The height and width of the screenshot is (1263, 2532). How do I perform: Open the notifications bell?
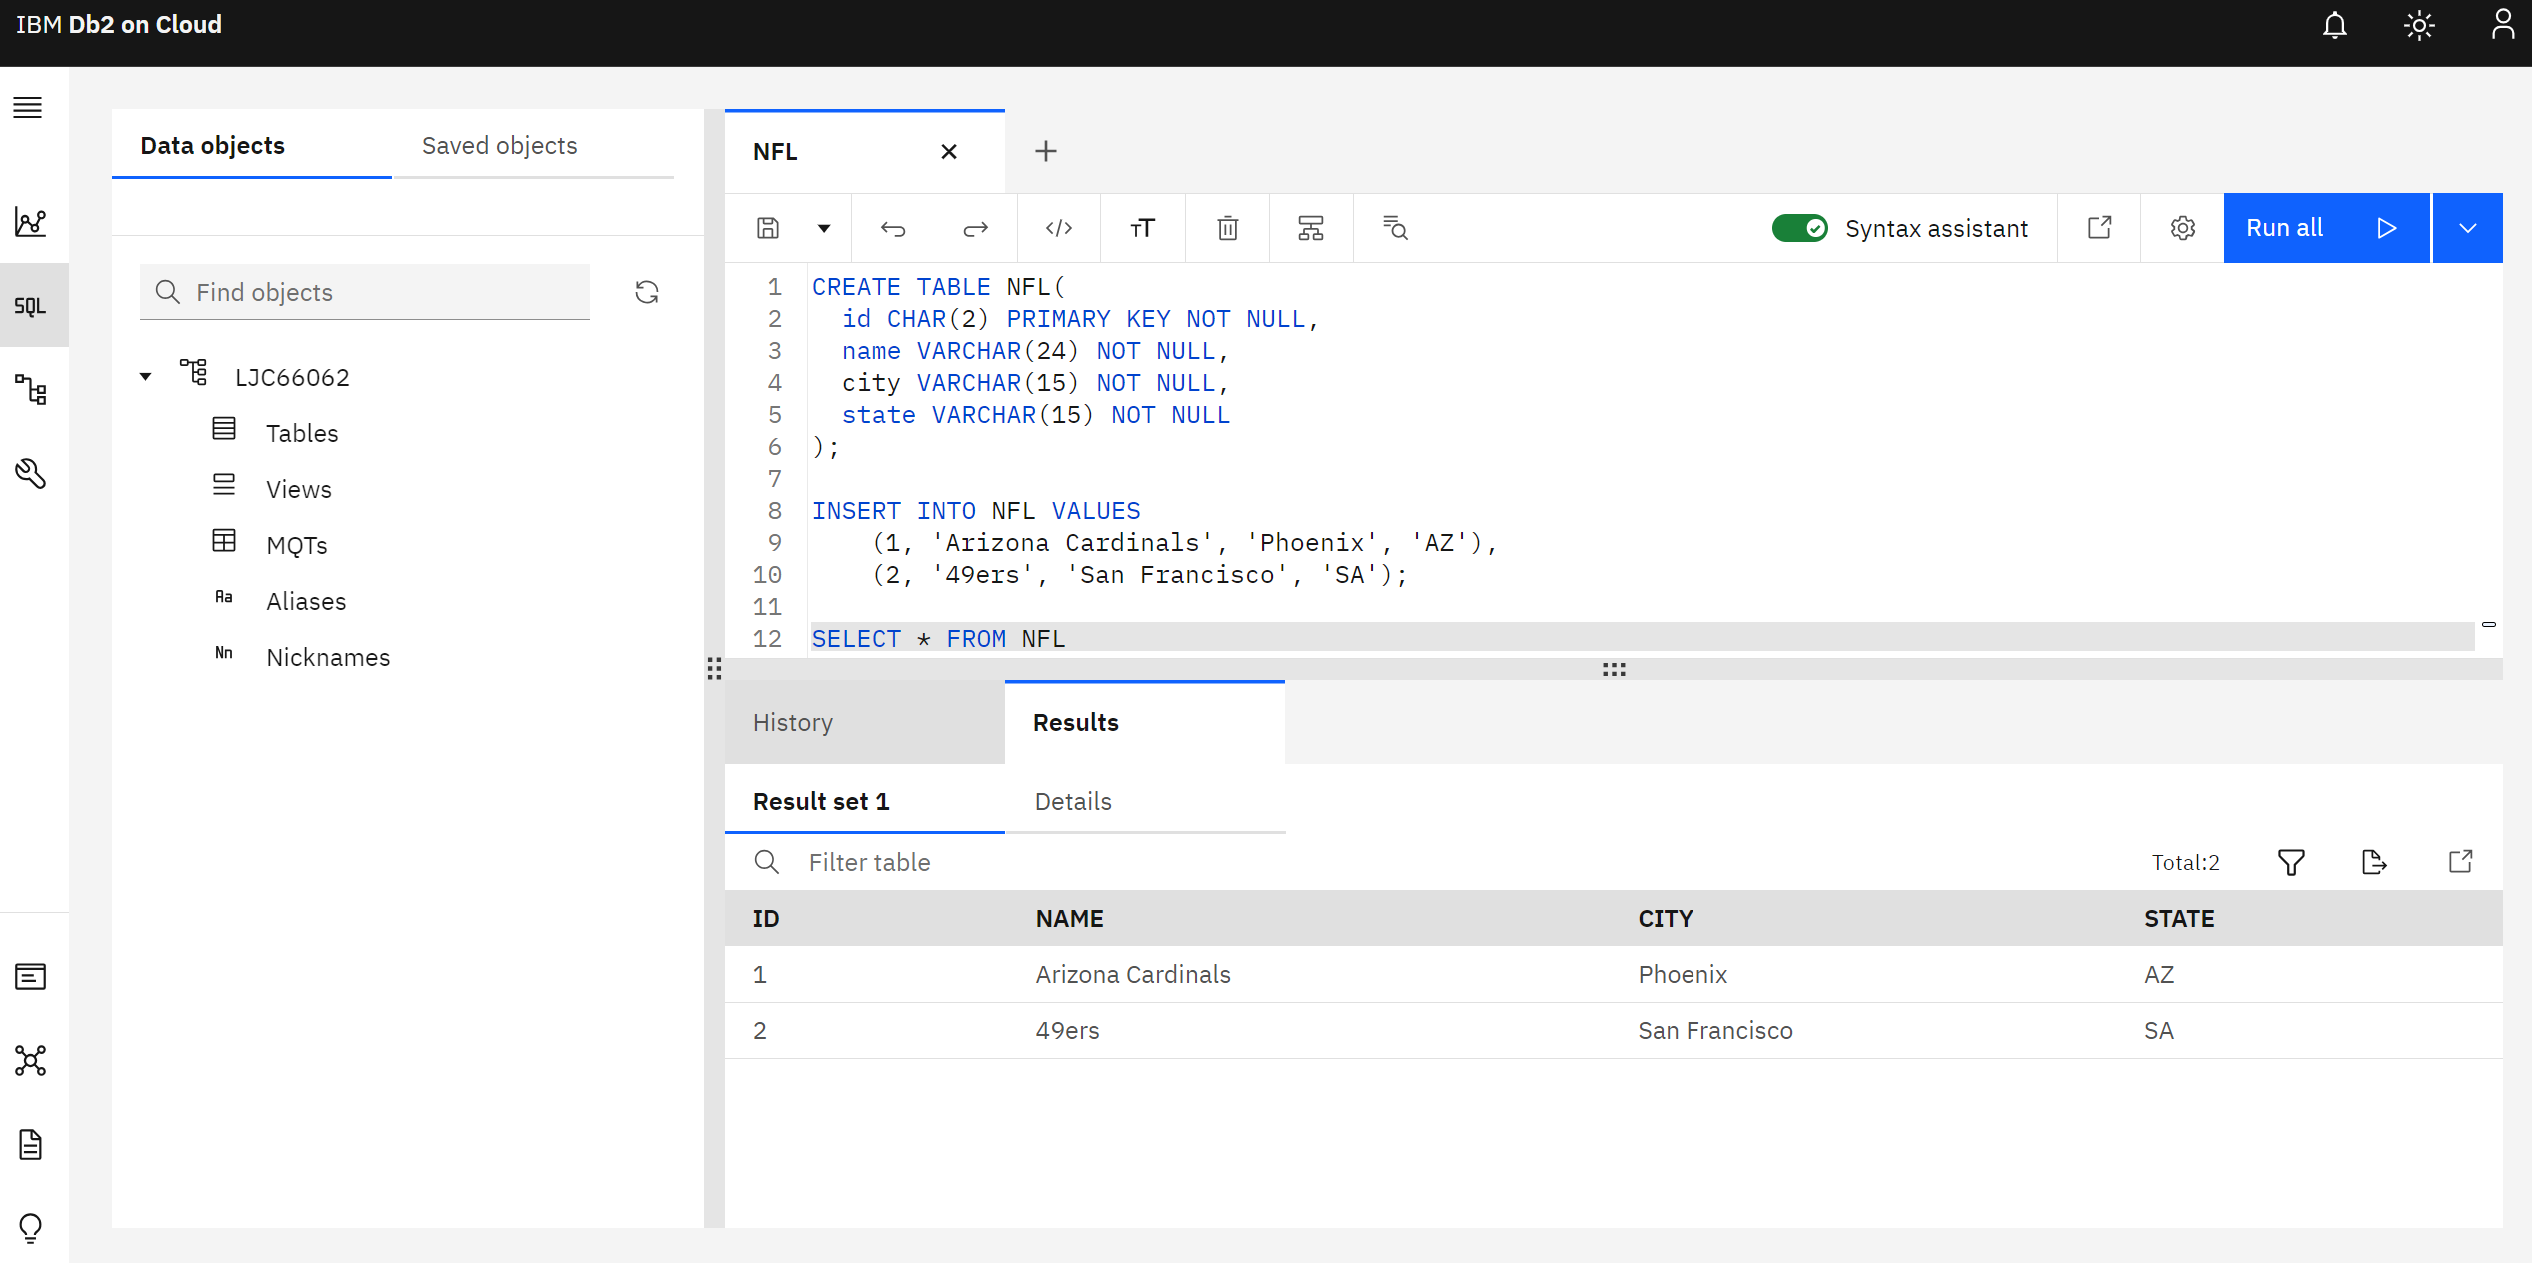pos(2334,25)
